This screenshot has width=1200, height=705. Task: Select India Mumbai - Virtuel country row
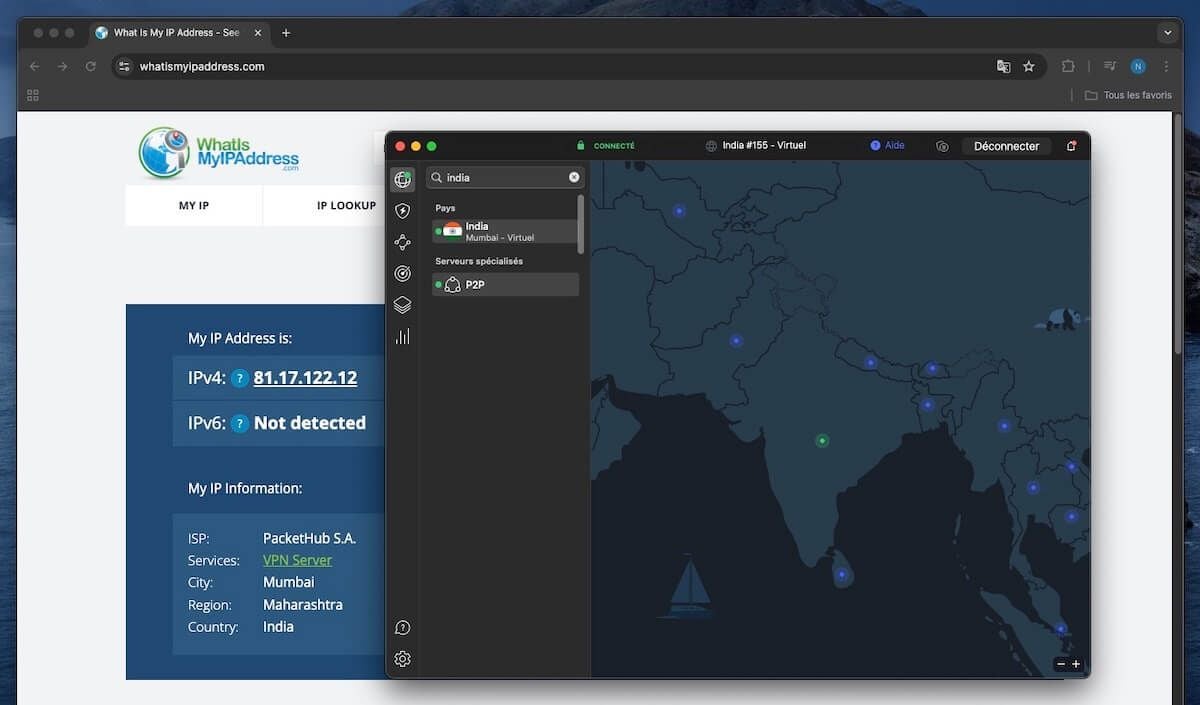(x=505, y=232)
